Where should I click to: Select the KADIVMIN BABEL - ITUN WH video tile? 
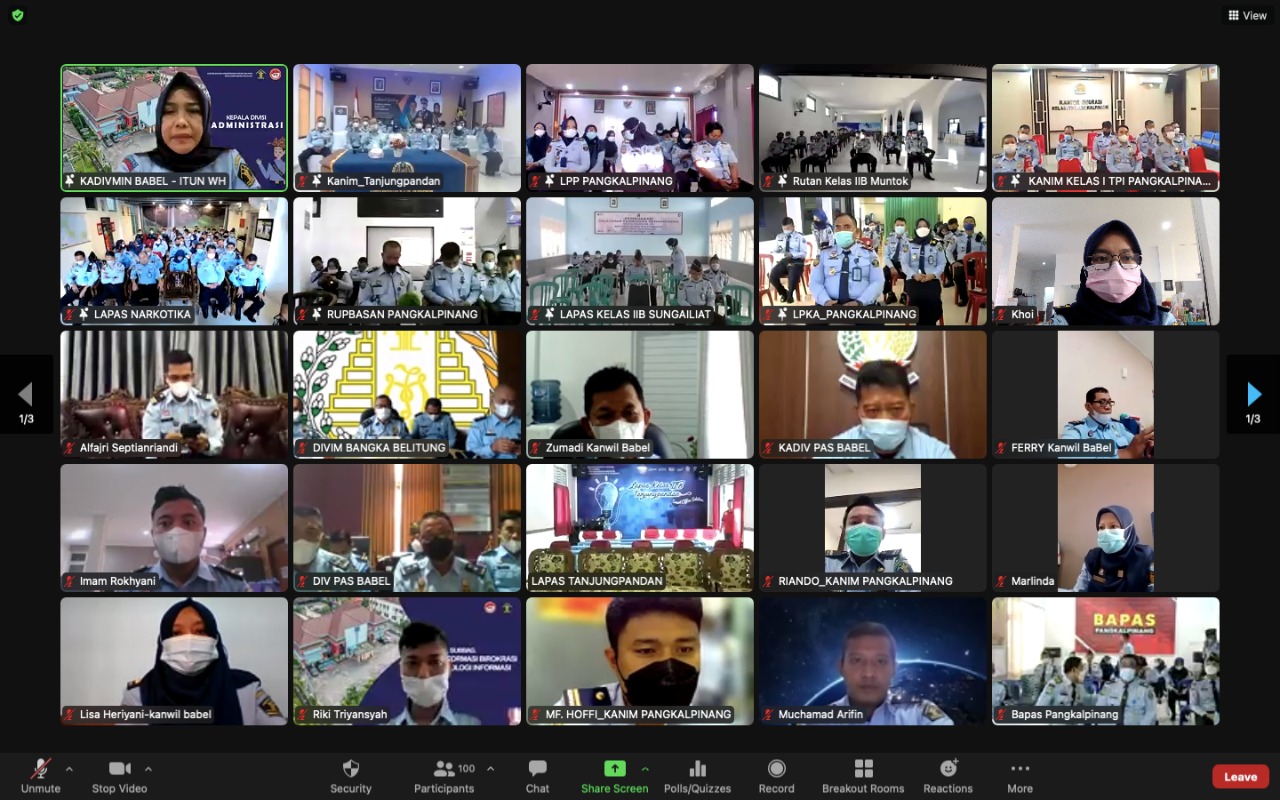(174, 127)
